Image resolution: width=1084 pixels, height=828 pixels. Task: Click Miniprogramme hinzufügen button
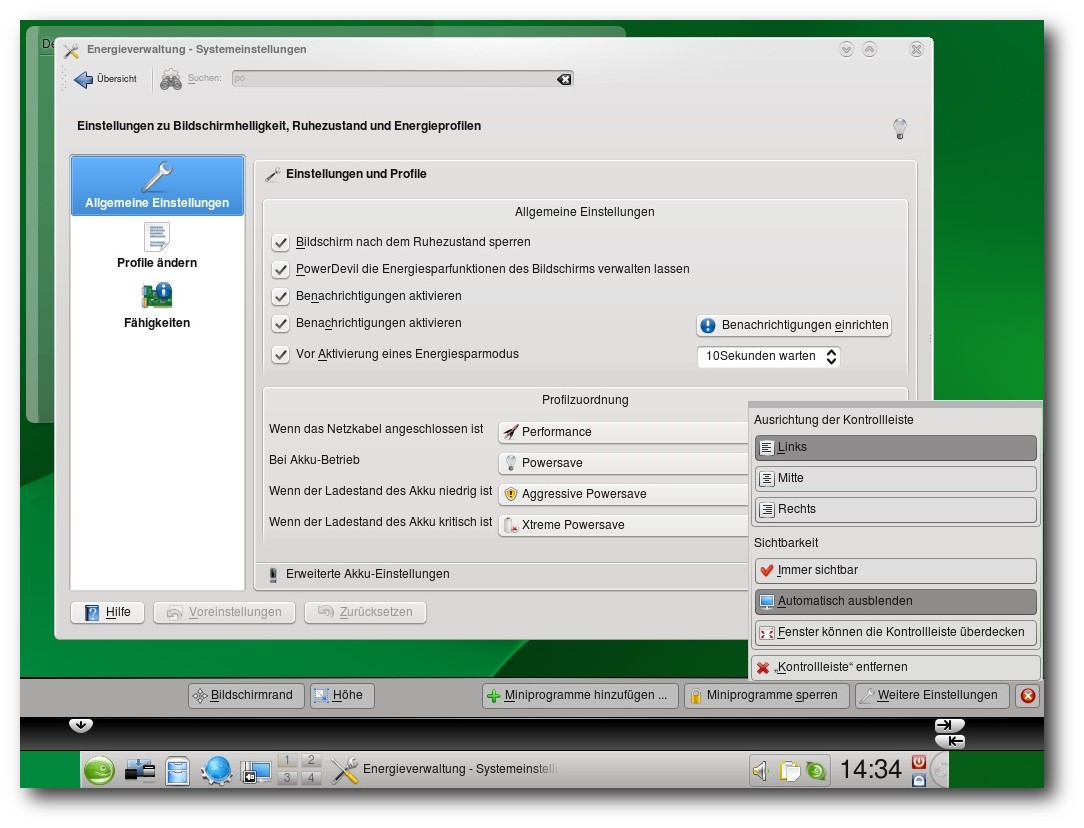(579, 695)
